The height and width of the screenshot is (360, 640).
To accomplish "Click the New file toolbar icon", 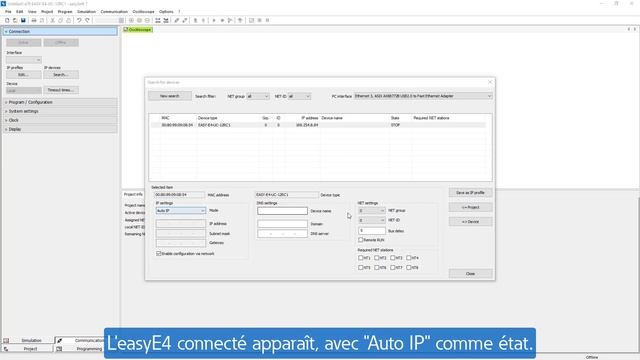I will click(x=7, y=20).
